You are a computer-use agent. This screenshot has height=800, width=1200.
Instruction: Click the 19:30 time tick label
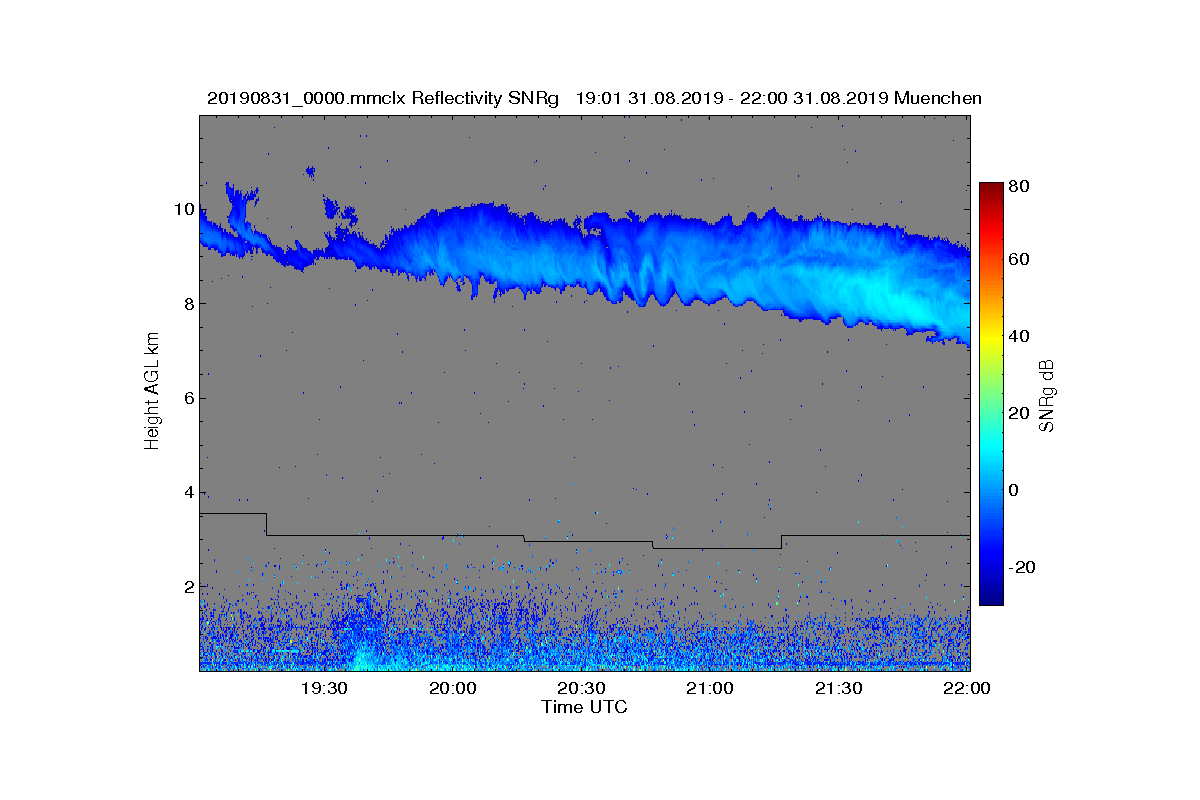click(324, 688)
